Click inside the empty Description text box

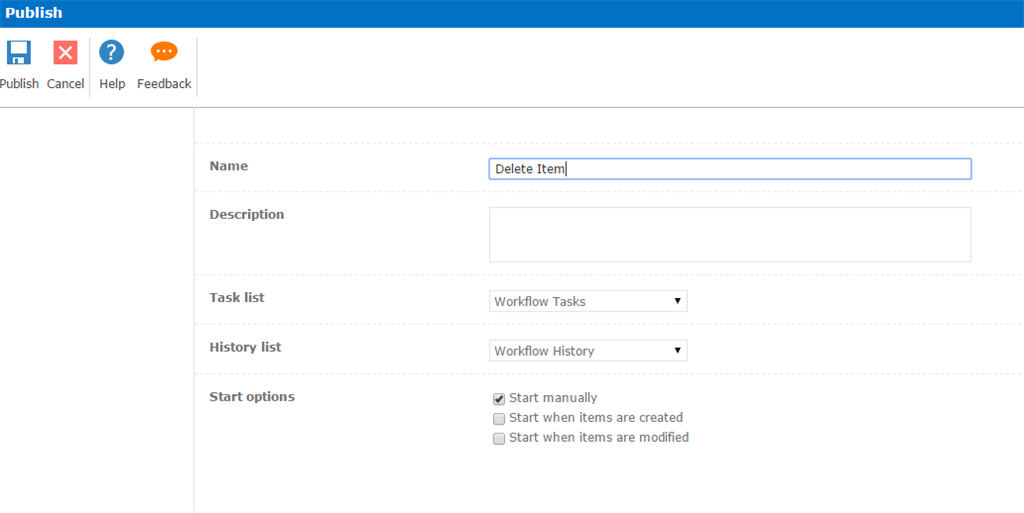click(x=730, y=235)
